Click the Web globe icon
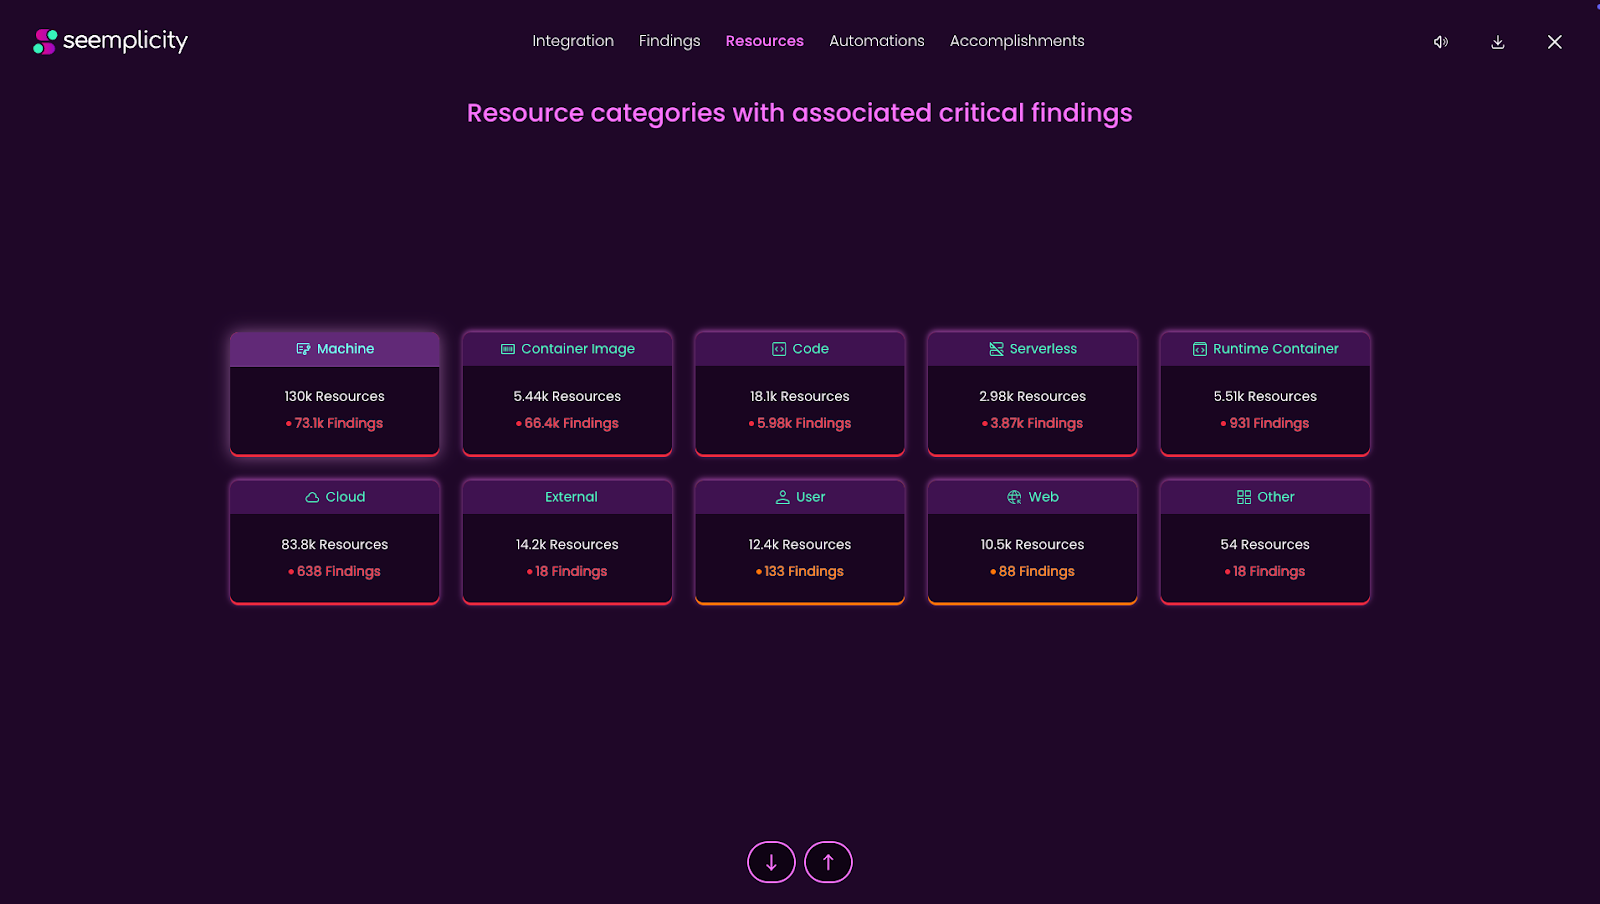The width and height of the screenshot is (1600, 904). coord(1014,497)
